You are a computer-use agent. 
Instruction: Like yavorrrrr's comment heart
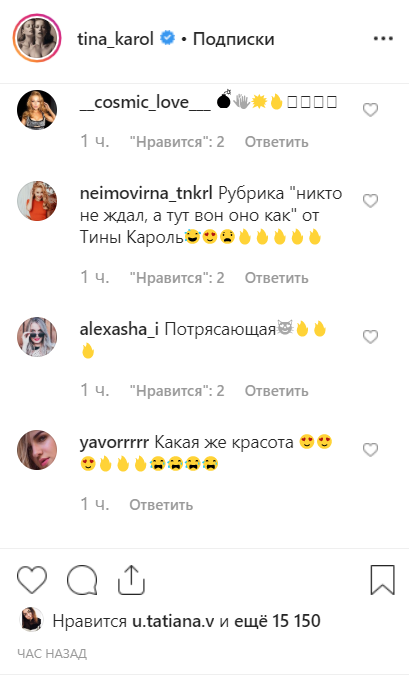pyautogui.click(x=370, y=450)
